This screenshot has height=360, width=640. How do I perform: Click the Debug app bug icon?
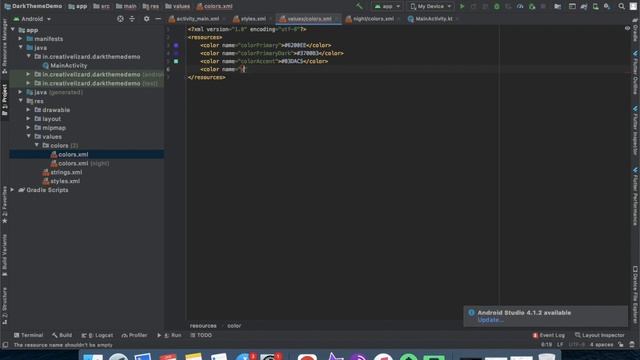coord(497,6)
